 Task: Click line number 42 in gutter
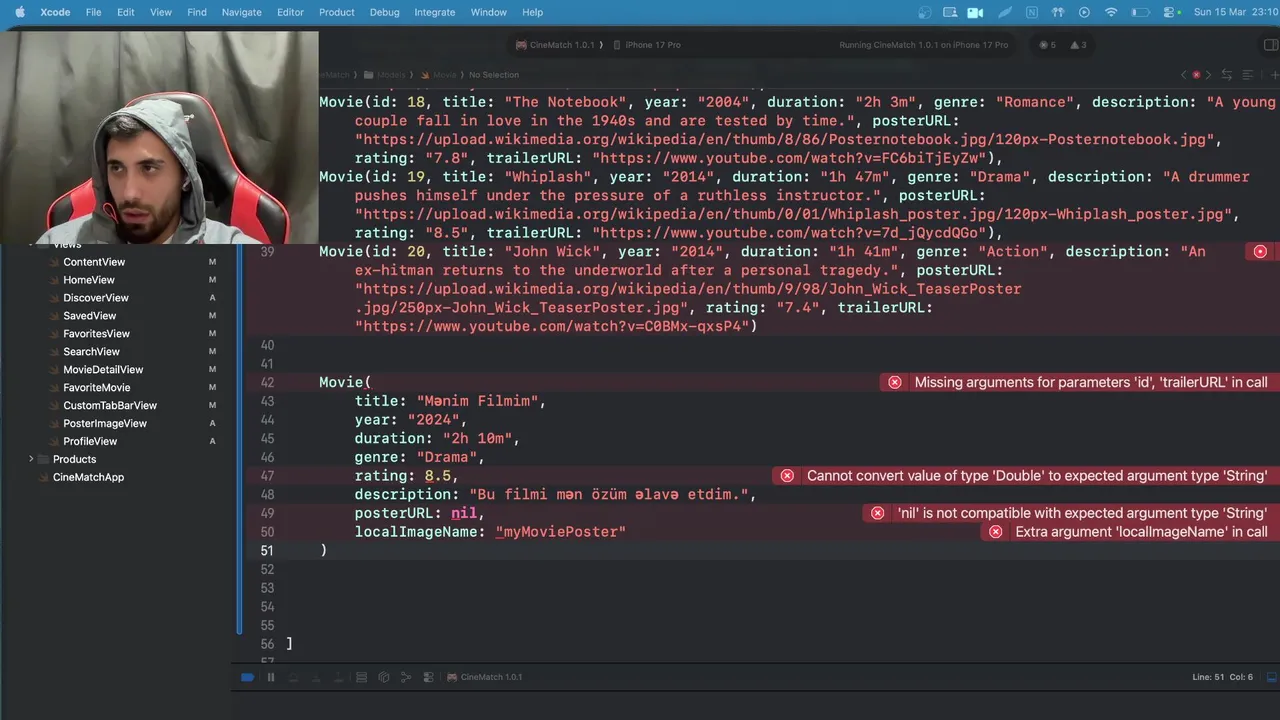click(266, 382)
